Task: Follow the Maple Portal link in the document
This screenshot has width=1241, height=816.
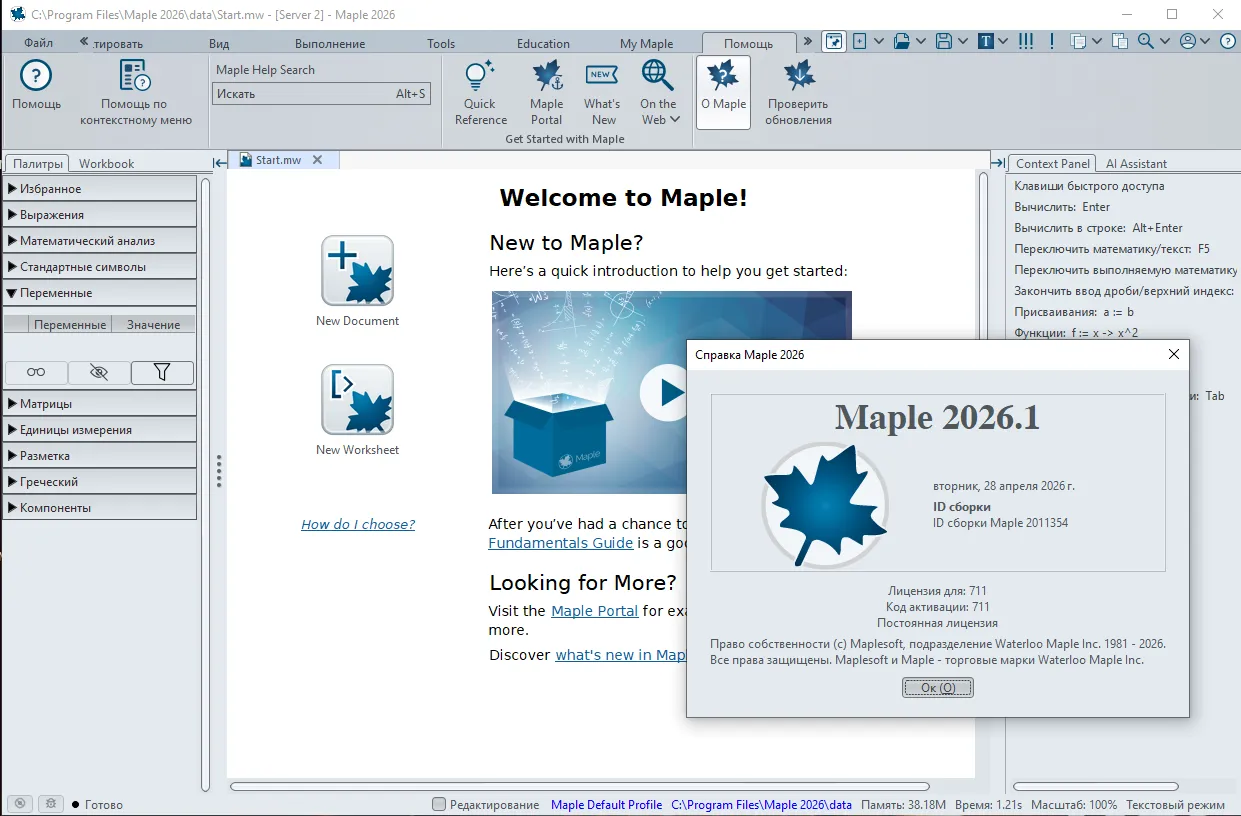Action: [594, 611]
